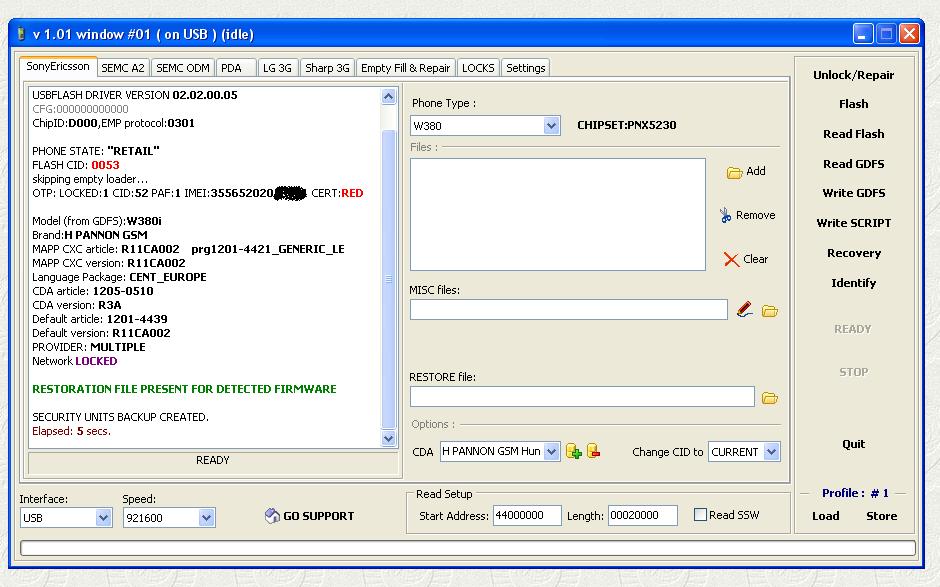Switch to the SEMC A2 tab
Image resolution: width=940 pixels, height=587 pixels.
coord(123,68)
